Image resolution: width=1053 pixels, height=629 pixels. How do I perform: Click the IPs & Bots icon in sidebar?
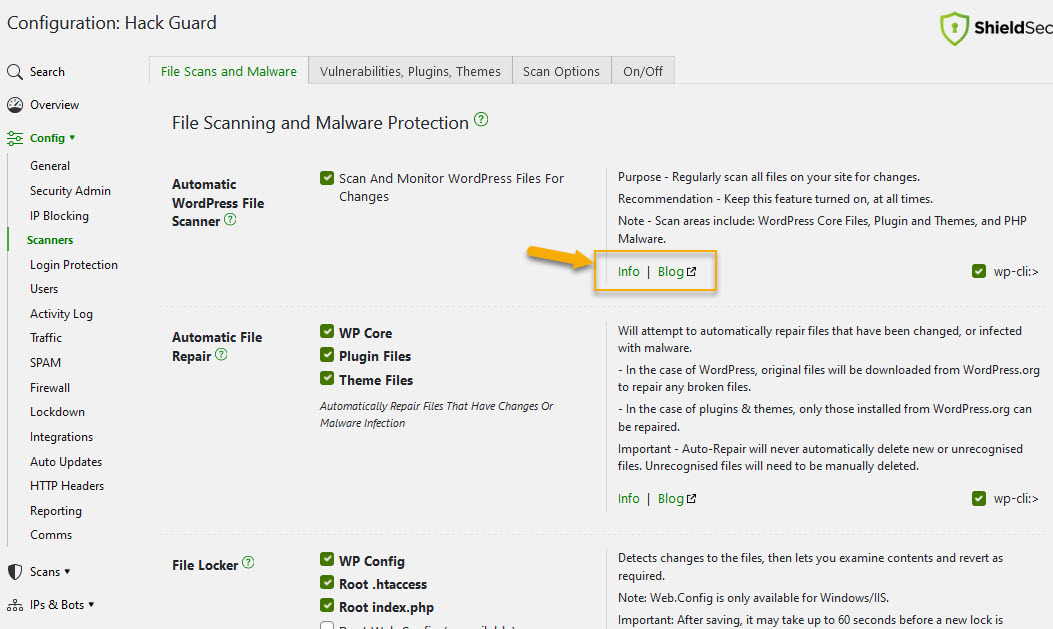coord(14,604)
